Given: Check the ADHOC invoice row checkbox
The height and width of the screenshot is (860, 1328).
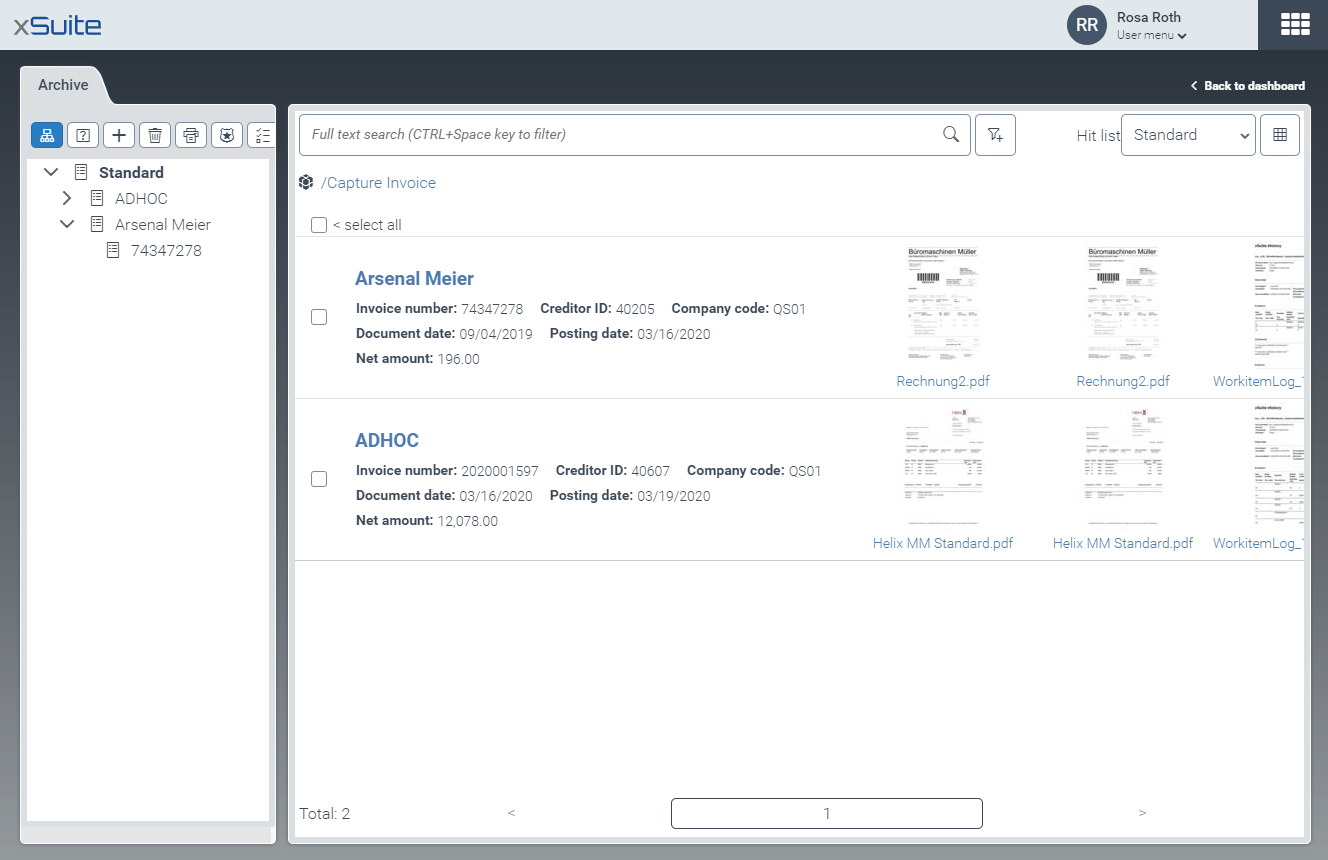Looking at the screenshot, I should pyautogui.click(x=319, y=479).
